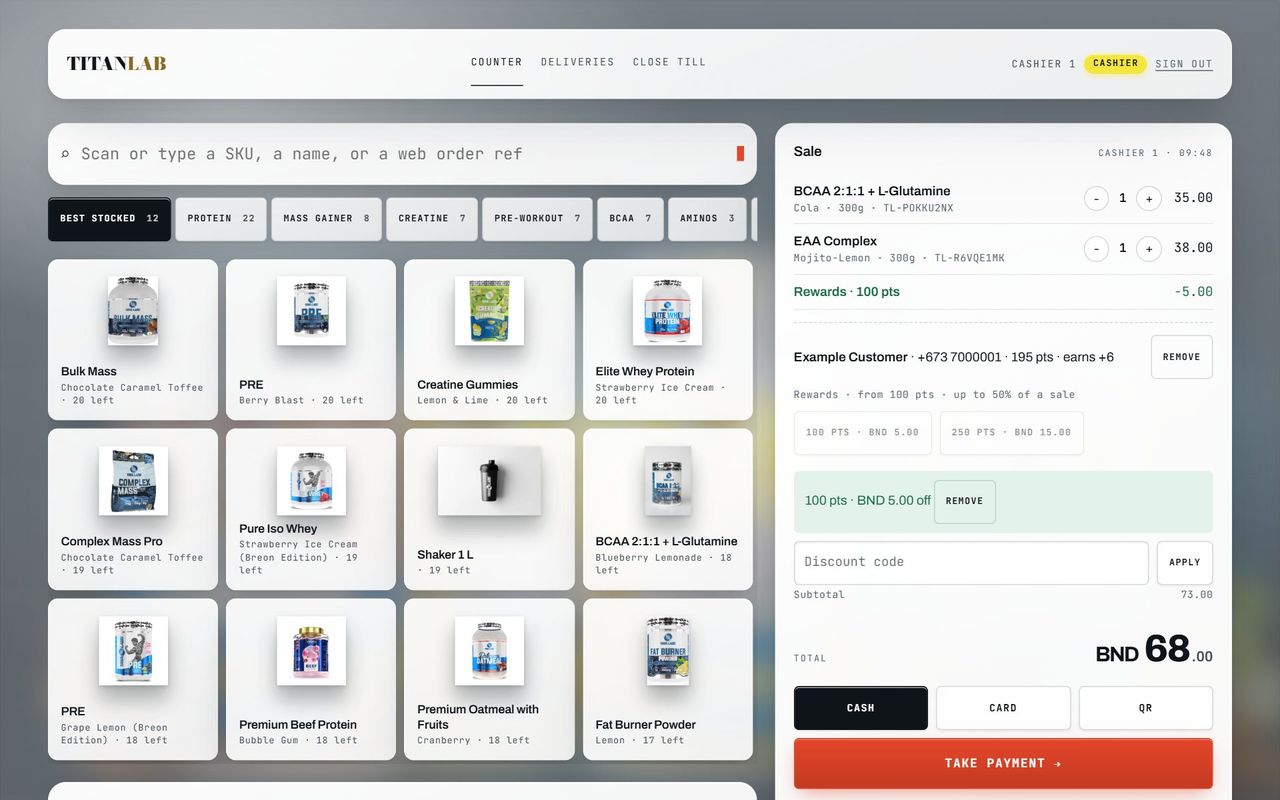This screenshot has width=1280, height=800.
Task: Add Premium Oatmeal with Fruits
Action: [489, 679]
